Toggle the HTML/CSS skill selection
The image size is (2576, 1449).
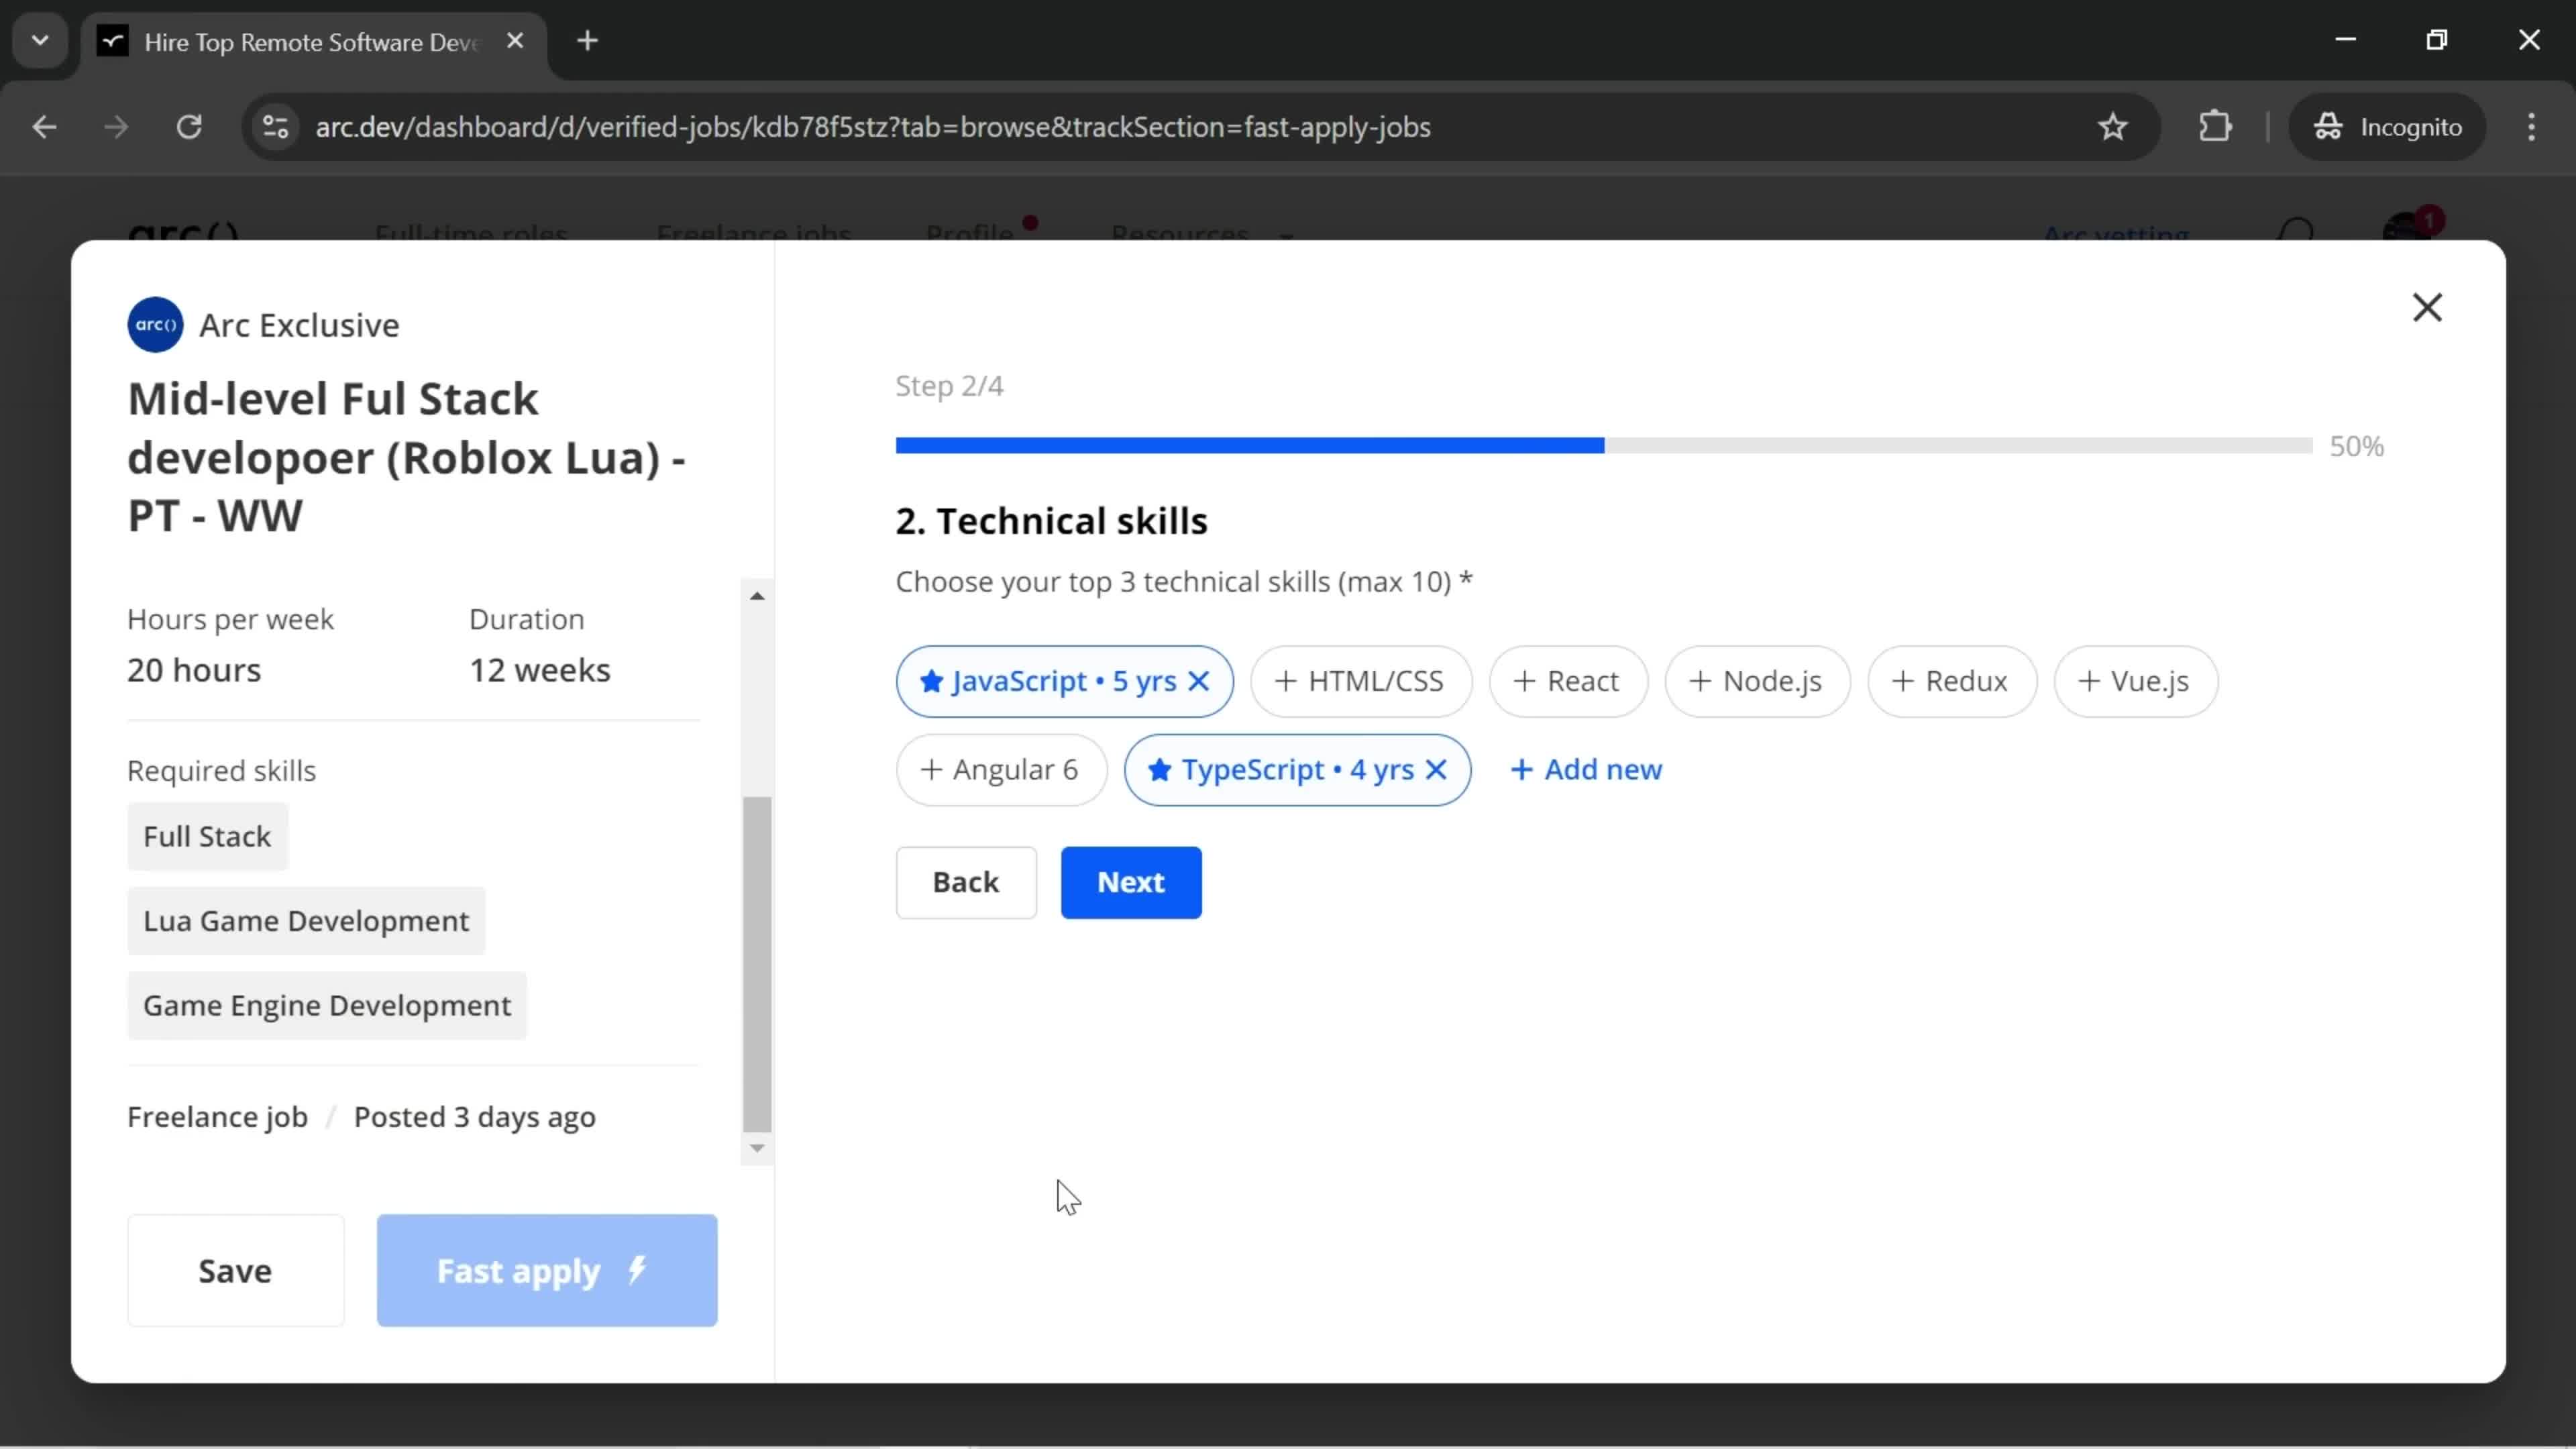coord(1360,680)
